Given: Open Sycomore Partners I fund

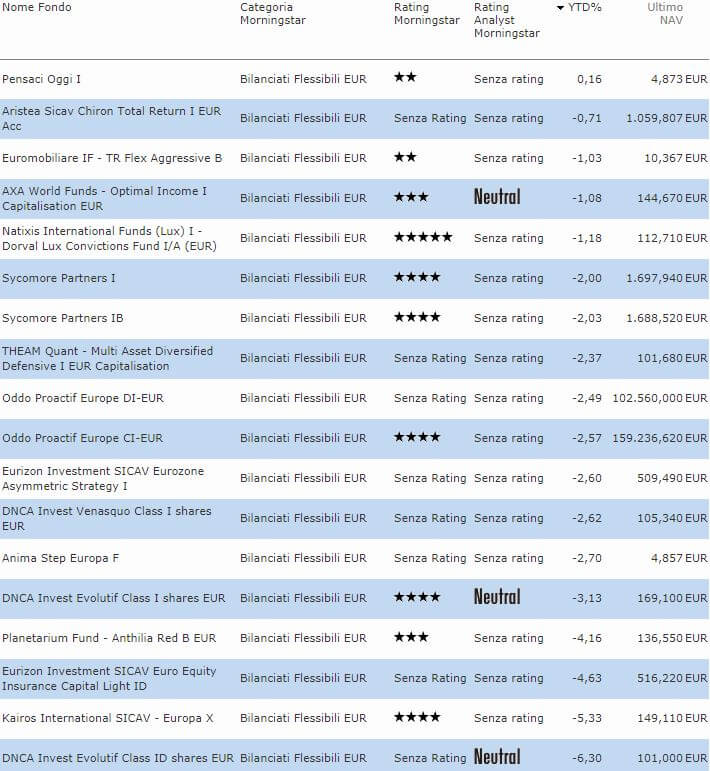Looking at the screenshot, I should [x=59, y=278].
